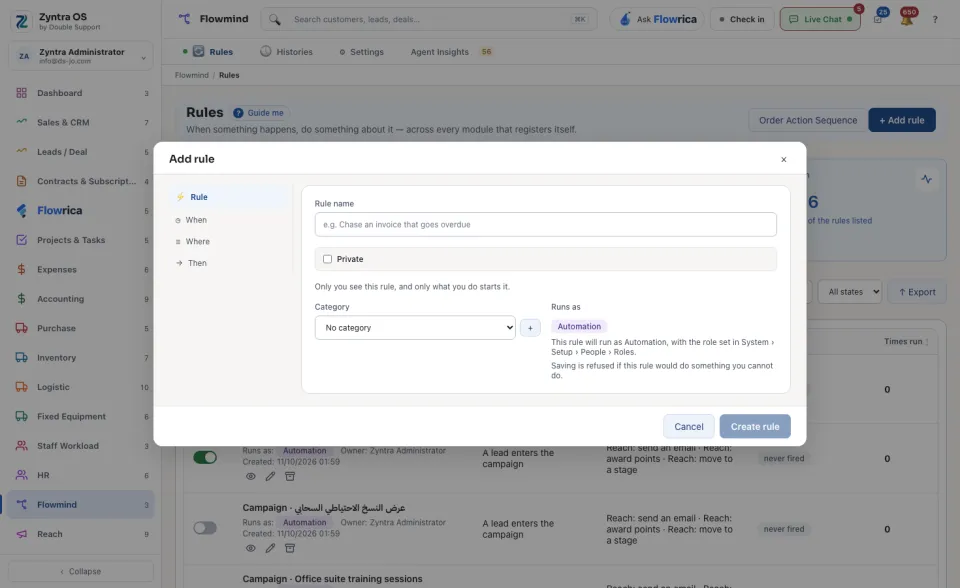Click the HR people icon
Image resolution: width=960 pixels, height=588 pixels.
coord(21,475)
